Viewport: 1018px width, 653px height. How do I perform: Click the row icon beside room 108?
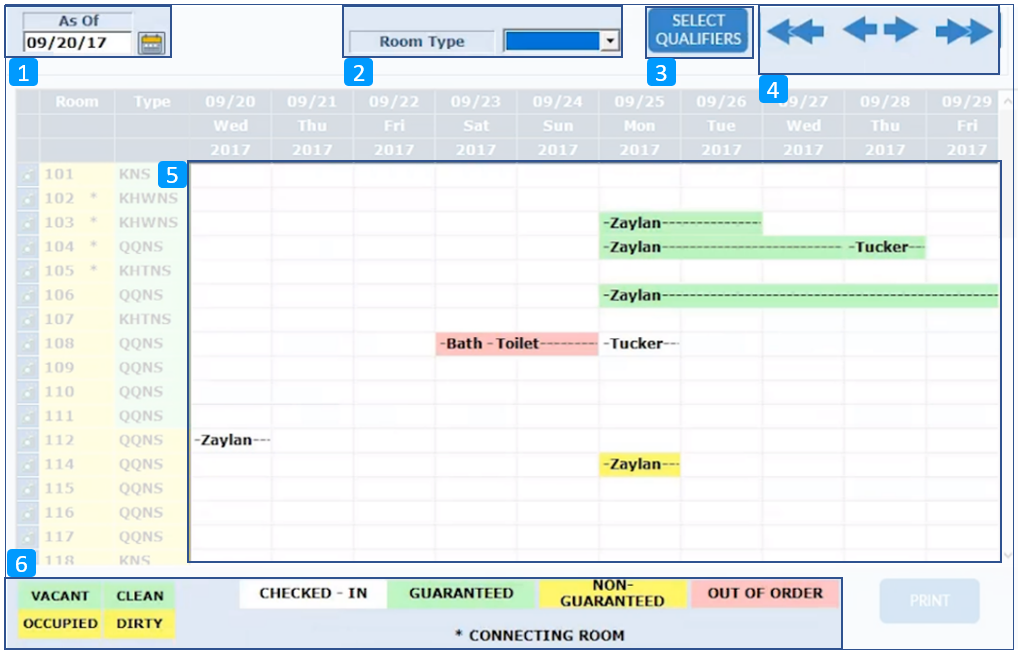tap(28, 344)
